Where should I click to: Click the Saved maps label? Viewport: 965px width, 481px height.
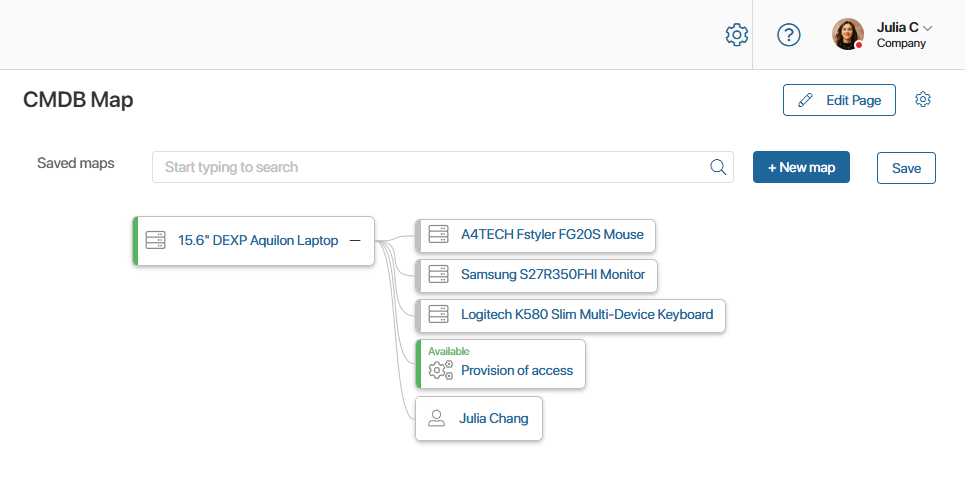pyautogui.click(x=76, y=163)
